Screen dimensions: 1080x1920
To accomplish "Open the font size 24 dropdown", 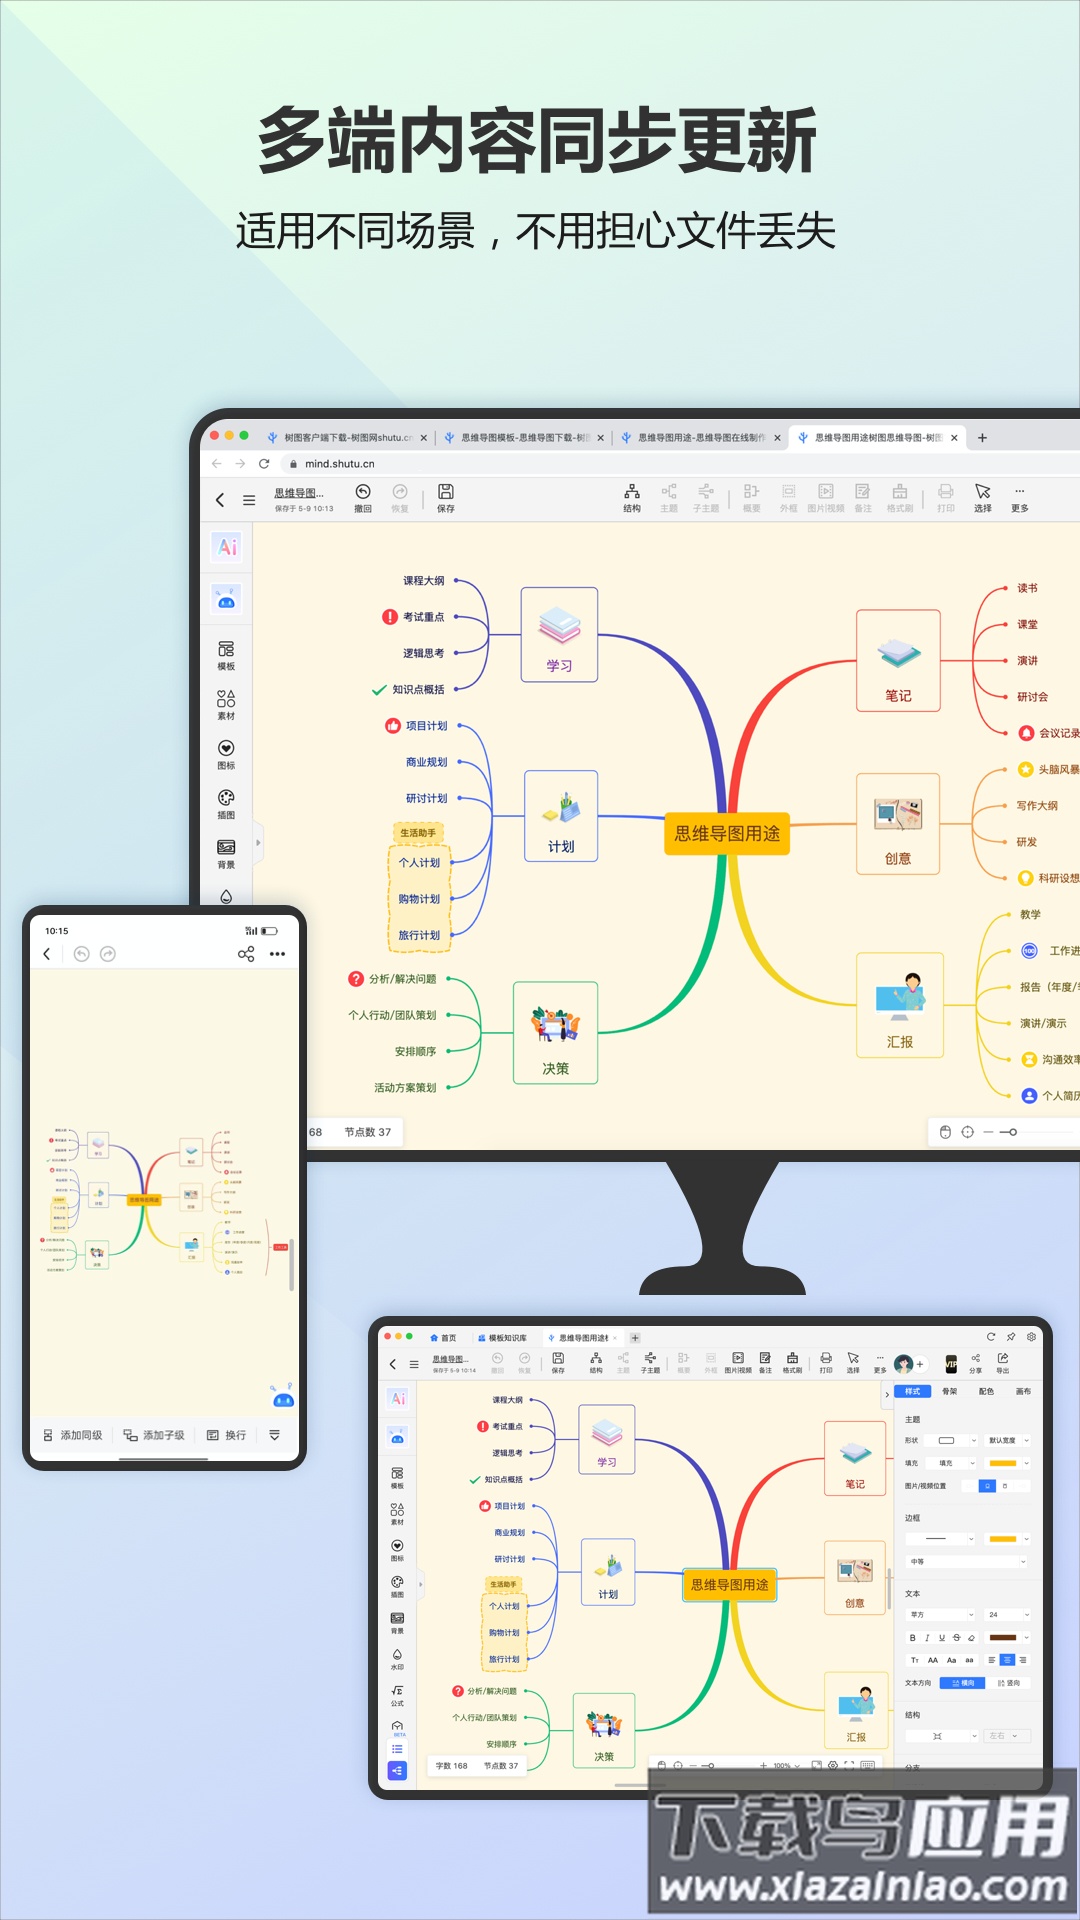I will pyautogui.click(x=1007, y=1615).
